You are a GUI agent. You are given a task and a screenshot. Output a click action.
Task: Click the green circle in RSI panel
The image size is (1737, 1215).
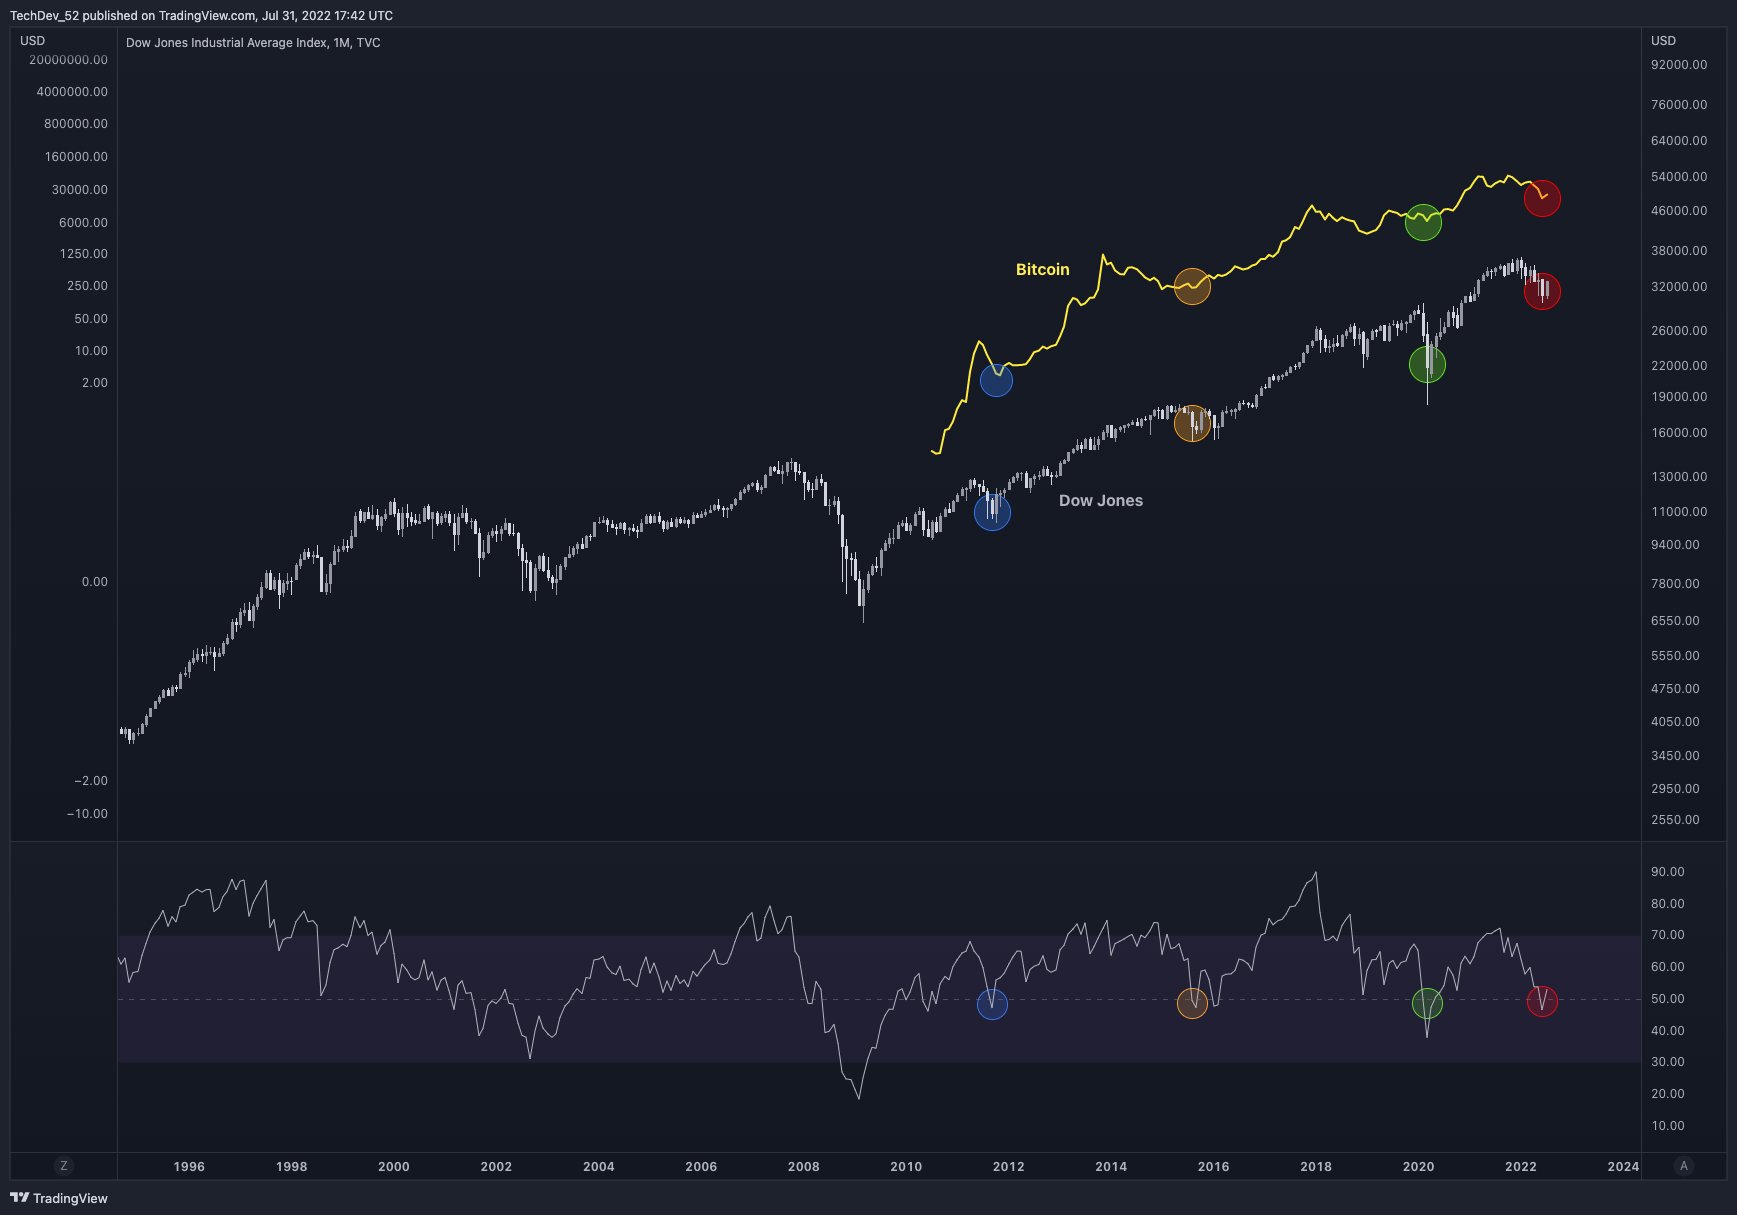click(x=1427, y=1003)
